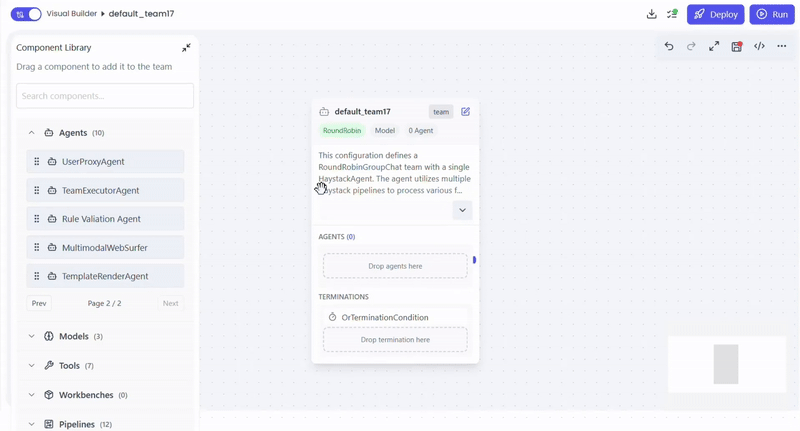
Task: Select the MultimodalWebSurfer component
Action: 105,248
